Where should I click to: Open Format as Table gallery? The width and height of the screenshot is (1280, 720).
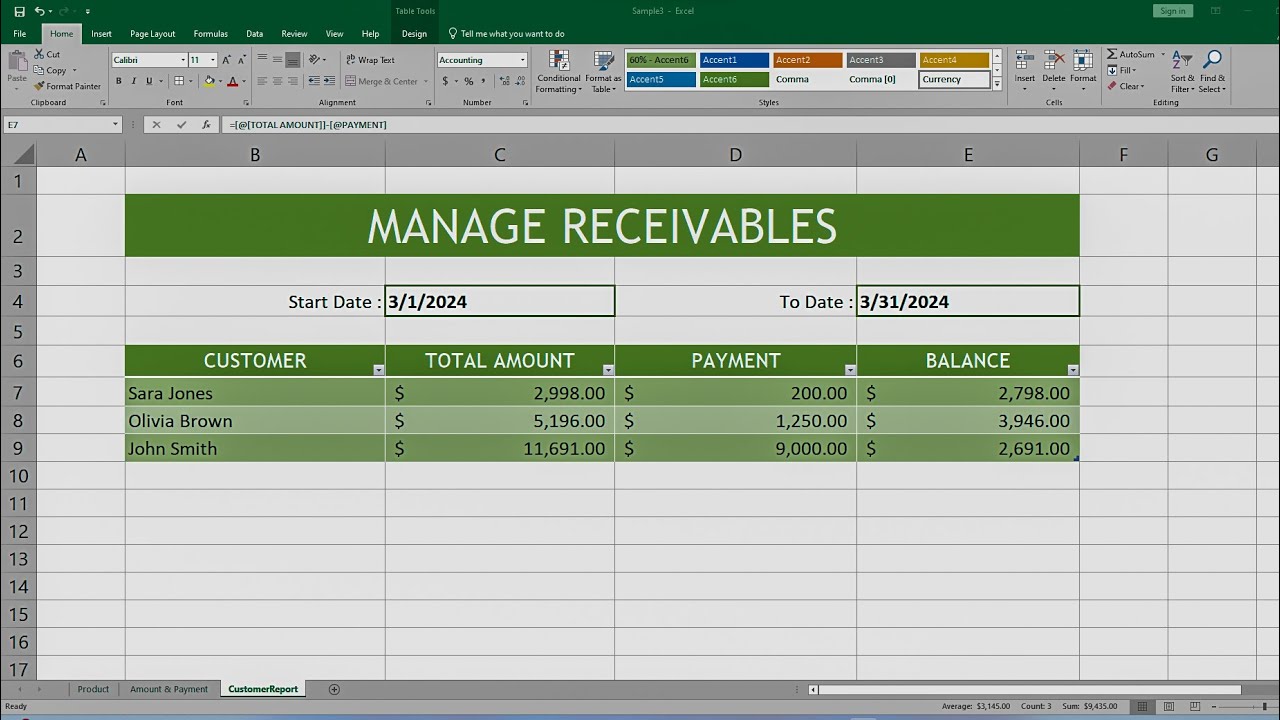[x=603, y=71]
